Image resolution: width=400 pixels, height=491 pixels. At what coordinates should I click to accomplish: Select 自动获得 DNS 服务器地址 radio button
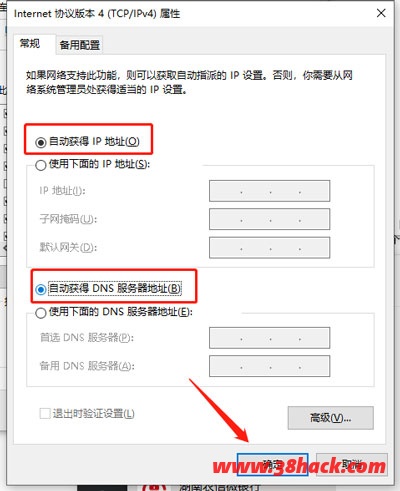tap(41, 289)
